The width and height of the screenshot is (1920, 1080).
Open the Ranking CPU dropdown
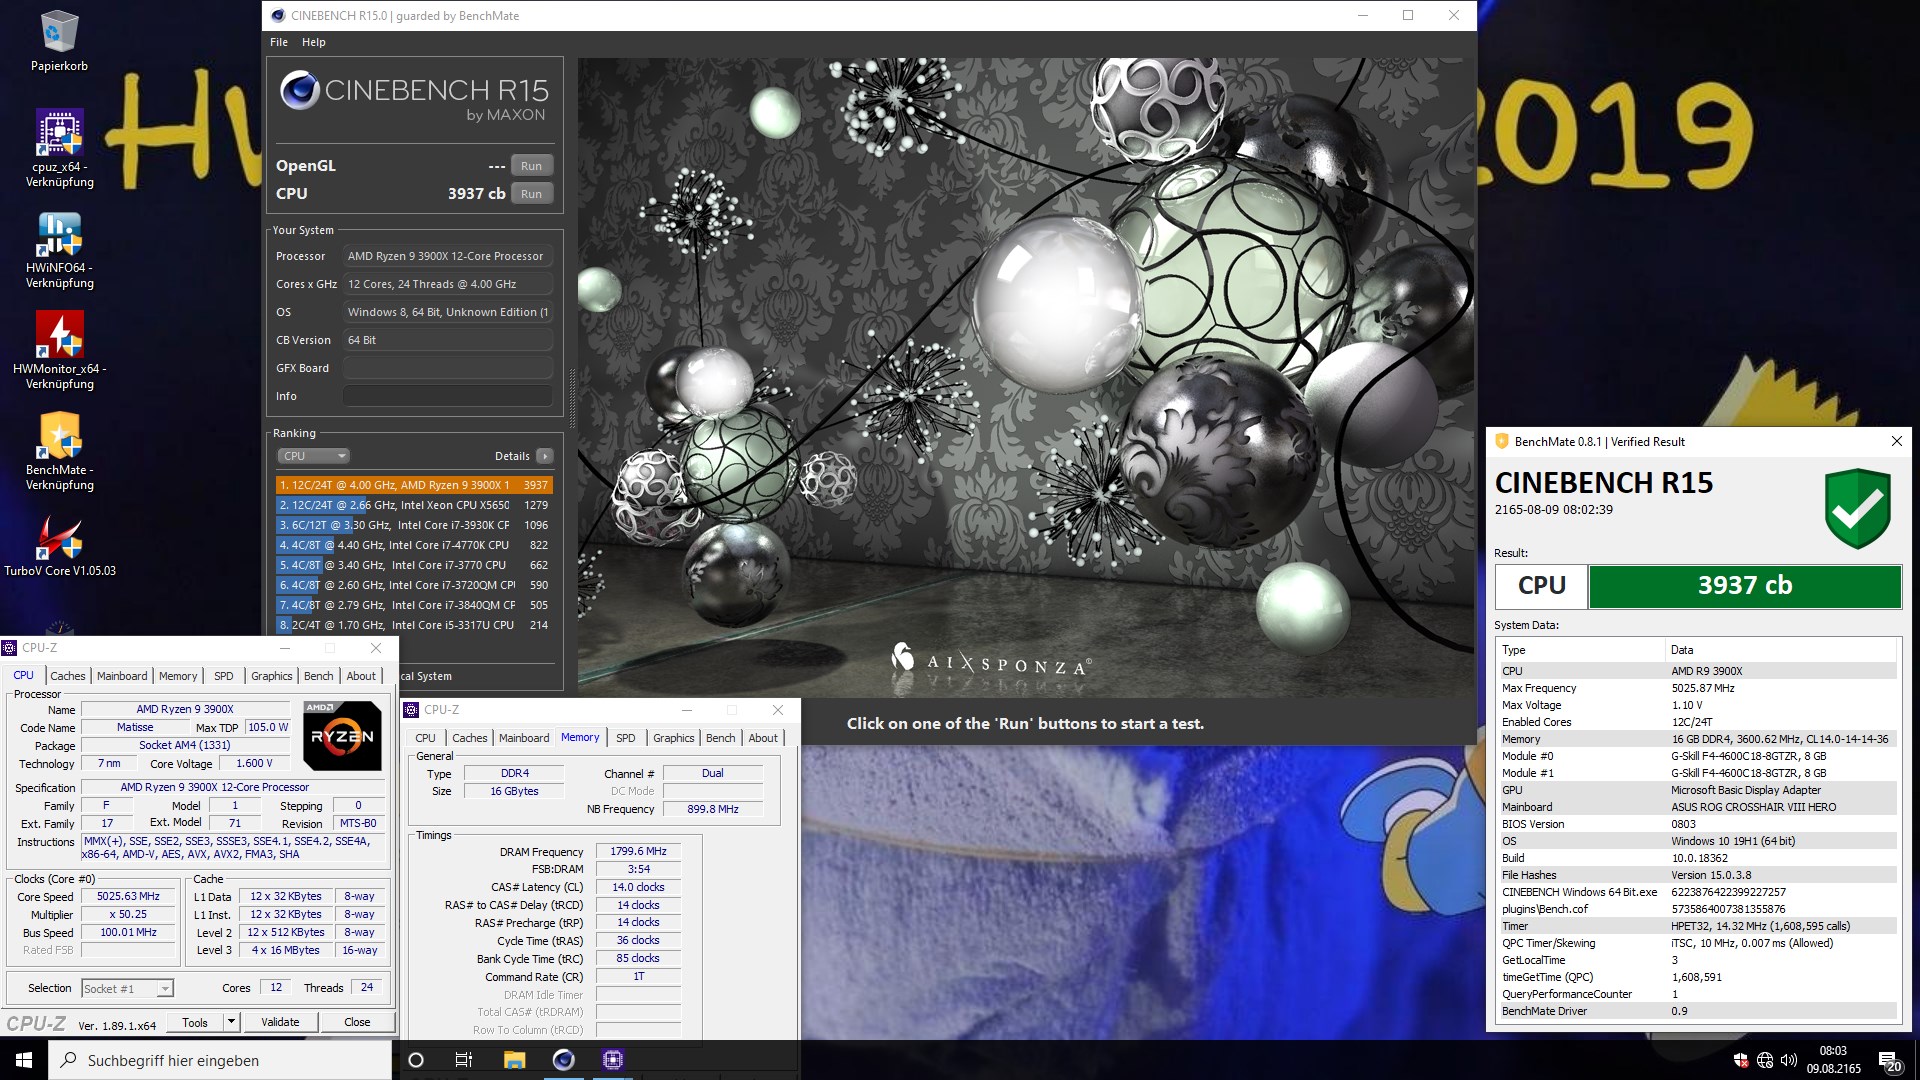(x=313, y=456)
